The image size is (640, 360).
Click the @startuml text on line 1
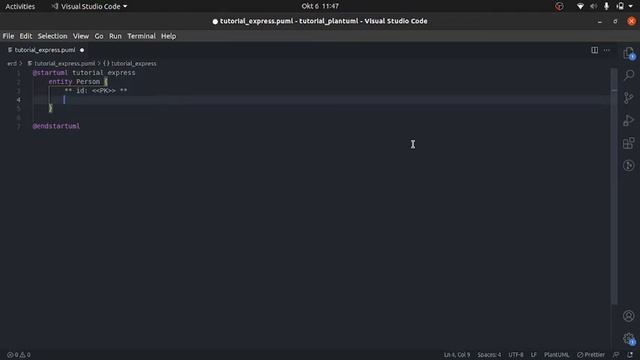(50, 73)
